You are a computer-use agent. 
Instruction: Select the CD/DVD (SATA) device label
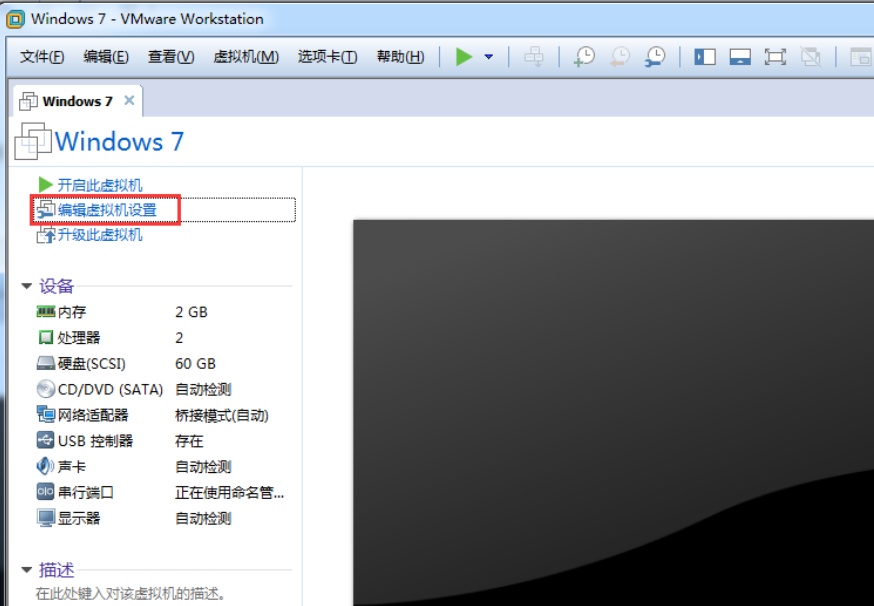pos(110,389)
